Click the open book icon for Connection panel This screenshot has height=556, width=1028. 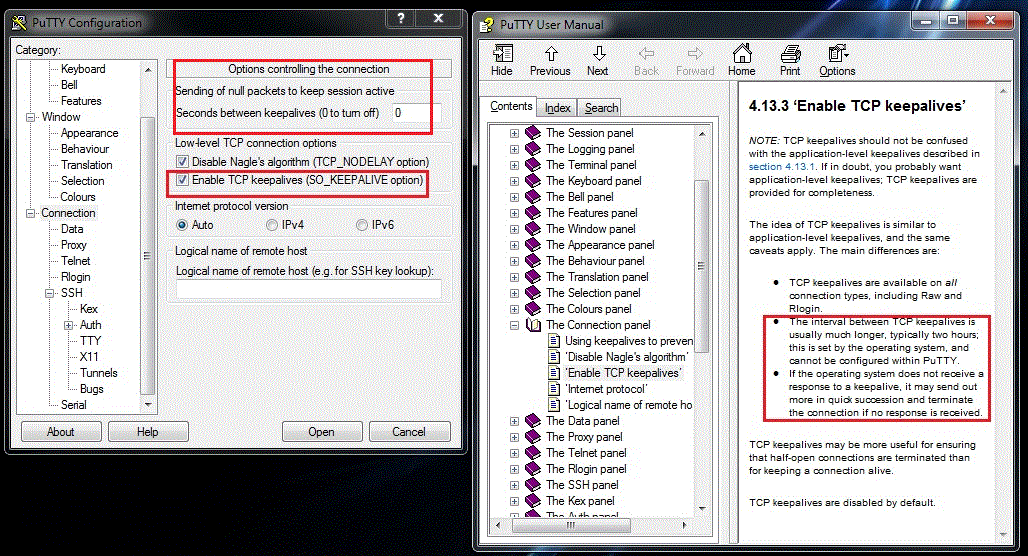tap(533, 325)
